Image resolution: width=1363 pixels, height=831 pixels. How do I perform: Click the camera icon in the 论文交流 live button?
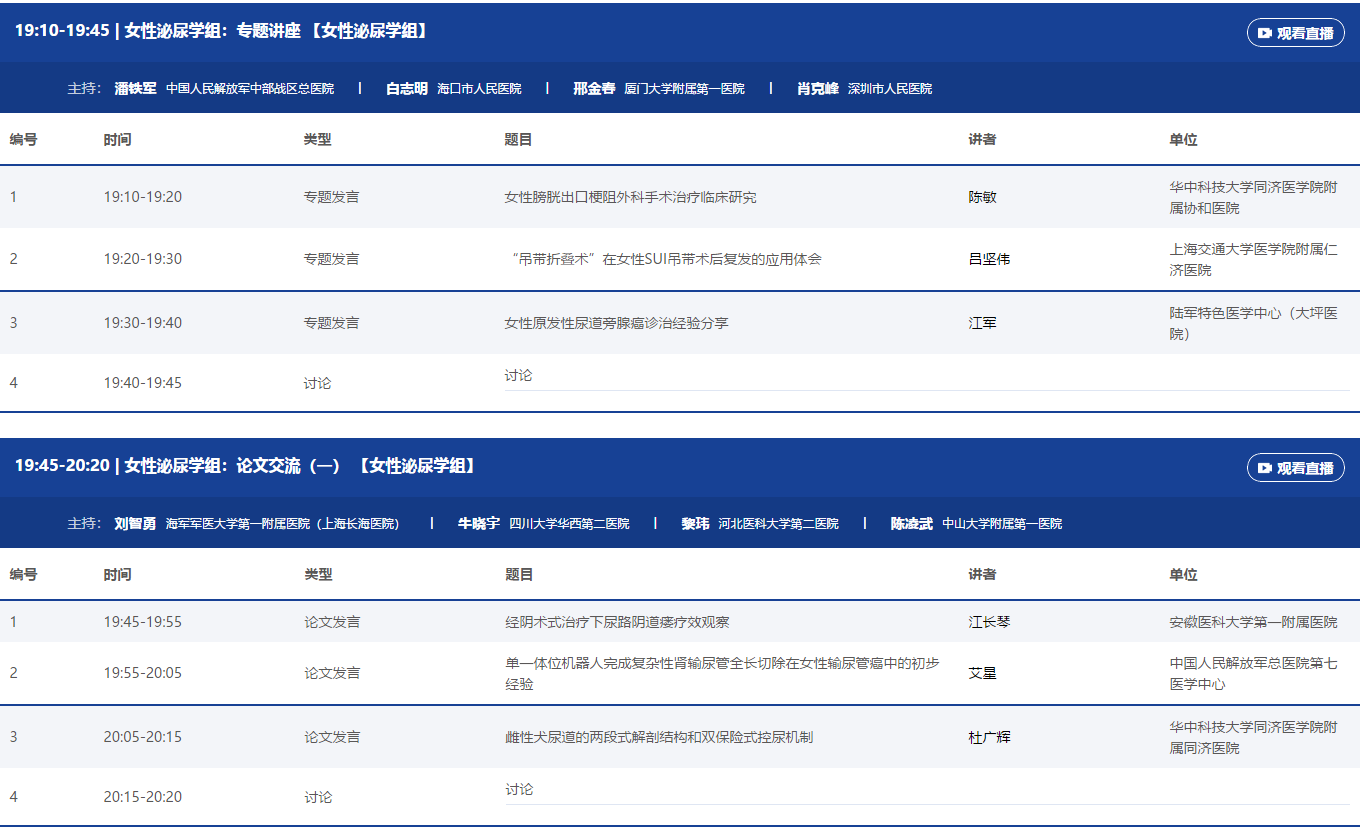click(1265, 468)
